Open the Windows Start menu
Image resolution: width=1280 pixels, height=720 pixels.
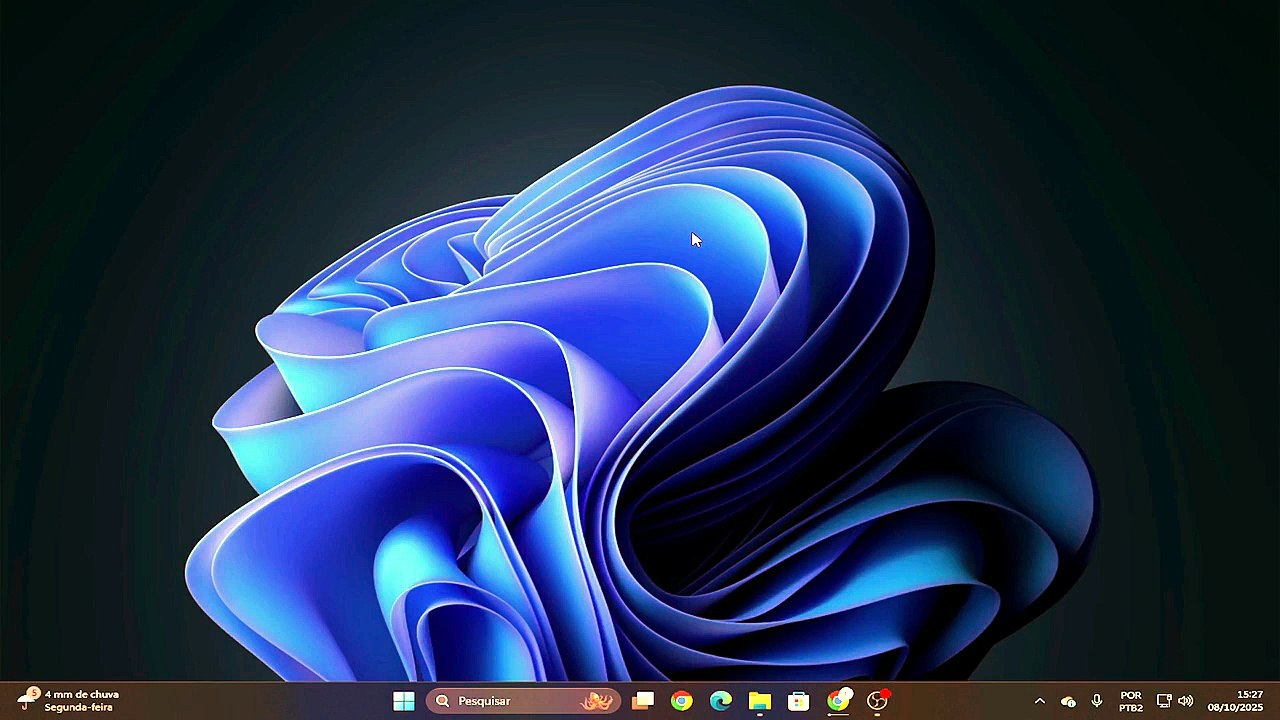(x=404, y=701)
